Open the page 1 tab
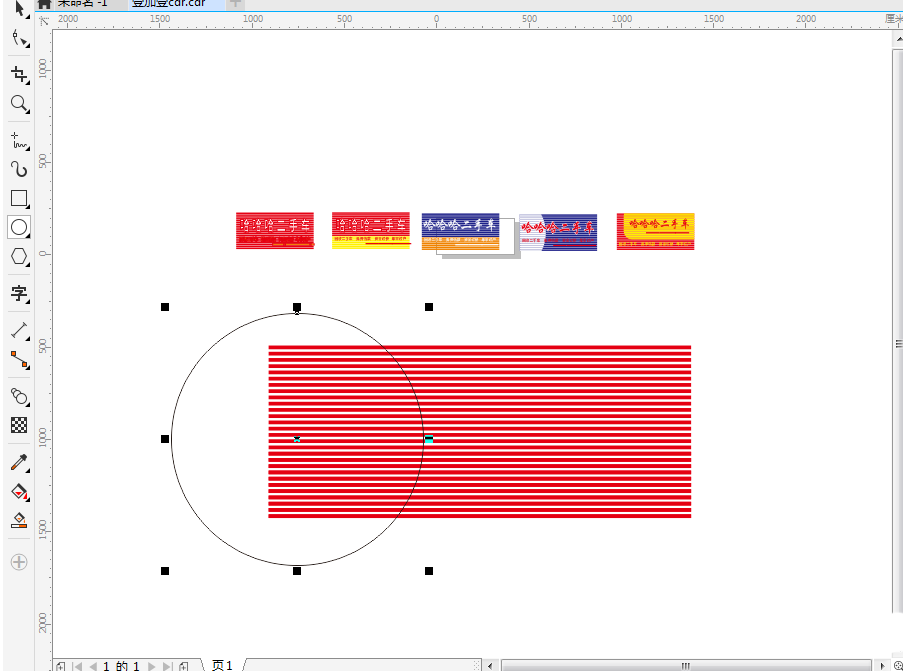The image size is (903, 671). click(x=222, y=665)
